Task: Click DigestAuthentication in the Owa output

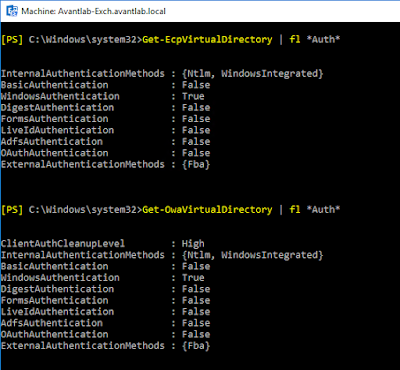Action: [x=57, y=289]
